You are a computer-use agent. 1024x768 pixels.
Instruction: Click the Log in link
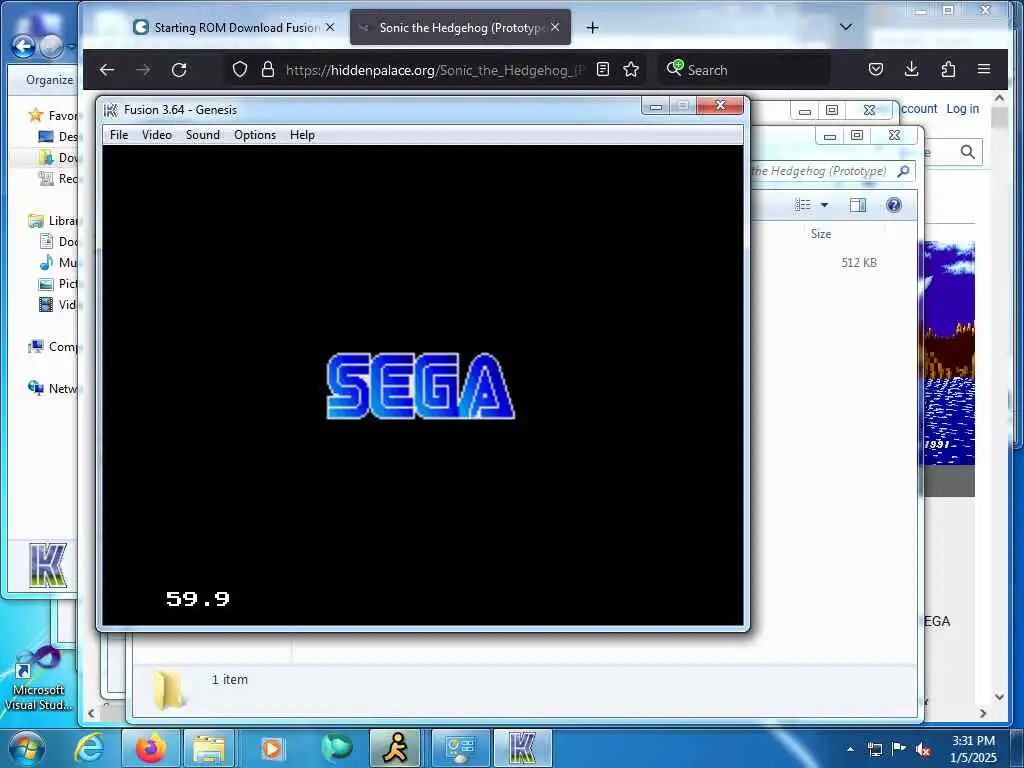(963, 109)
